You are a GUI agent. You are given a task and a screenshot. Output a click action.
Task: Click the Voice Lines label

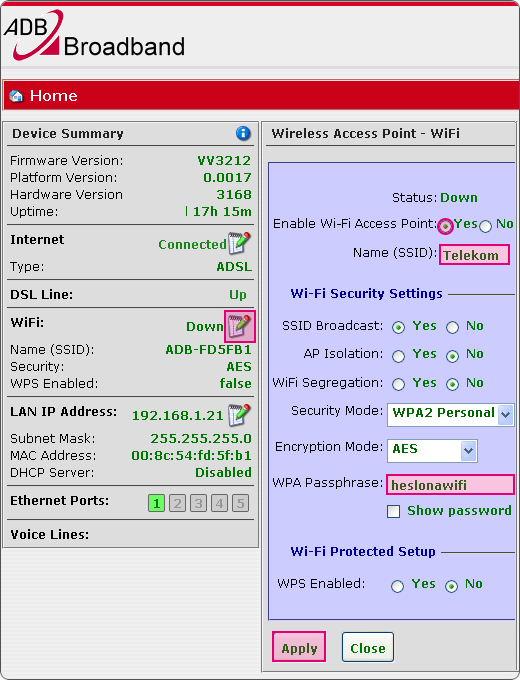[x=49, y=535]
